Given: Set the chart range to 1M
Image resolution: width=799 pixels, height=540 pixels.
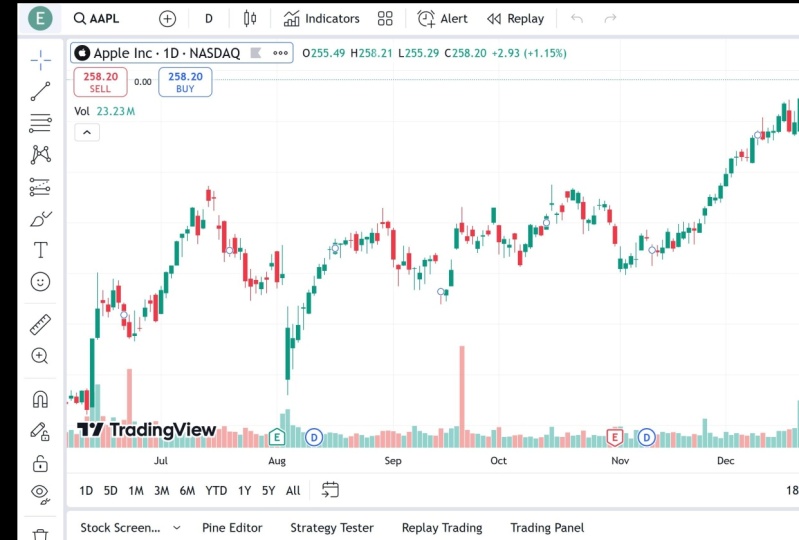Looking at the screenshot, I should [x=136, y=491].
